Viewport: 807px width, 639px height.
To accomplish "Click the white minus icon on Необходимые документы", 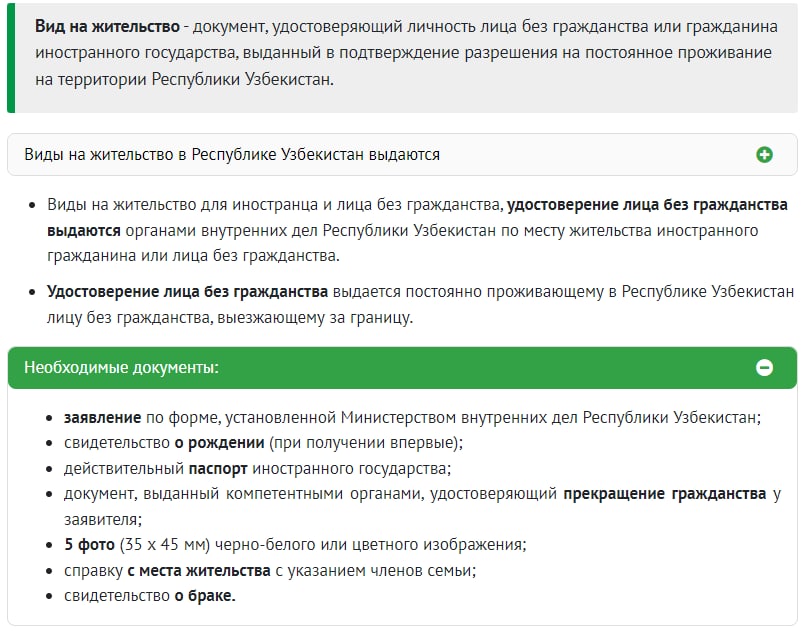I will (x=765, y=368).
